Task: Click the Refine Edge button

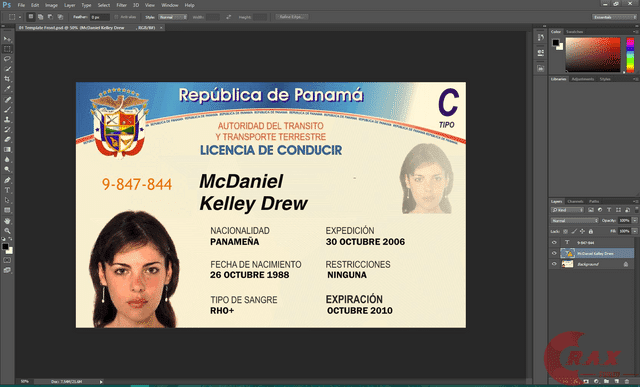Action: tap(291, 17)
